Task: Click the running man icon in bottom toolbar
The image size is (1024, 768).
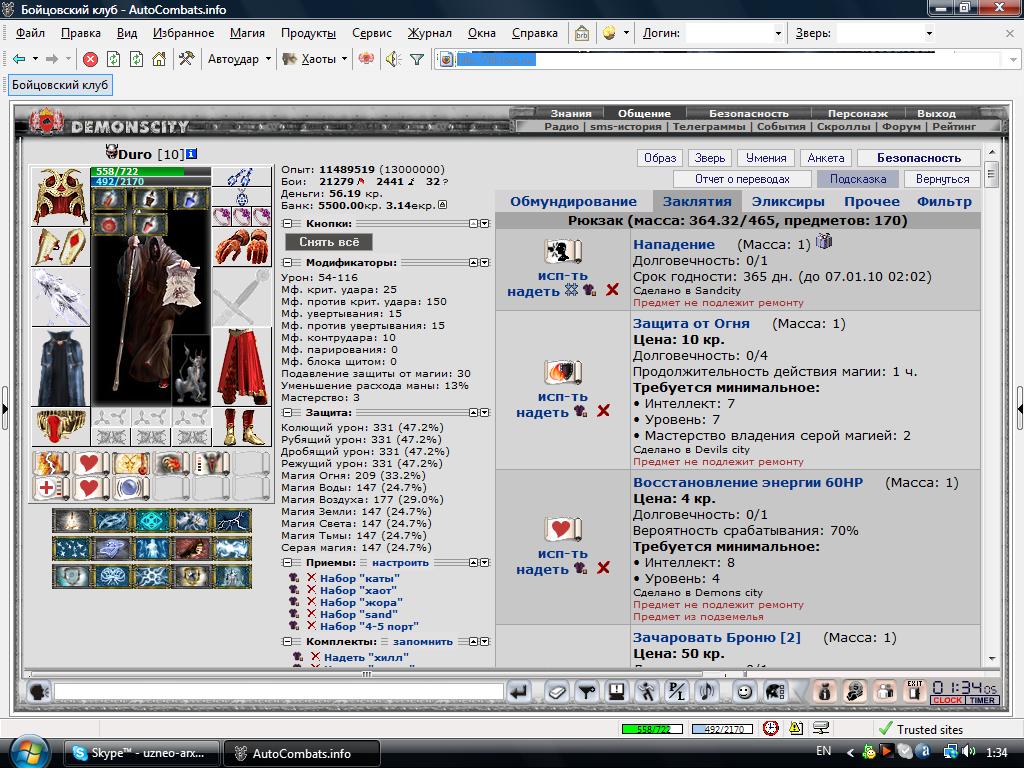Action: [x=647, y=691]
